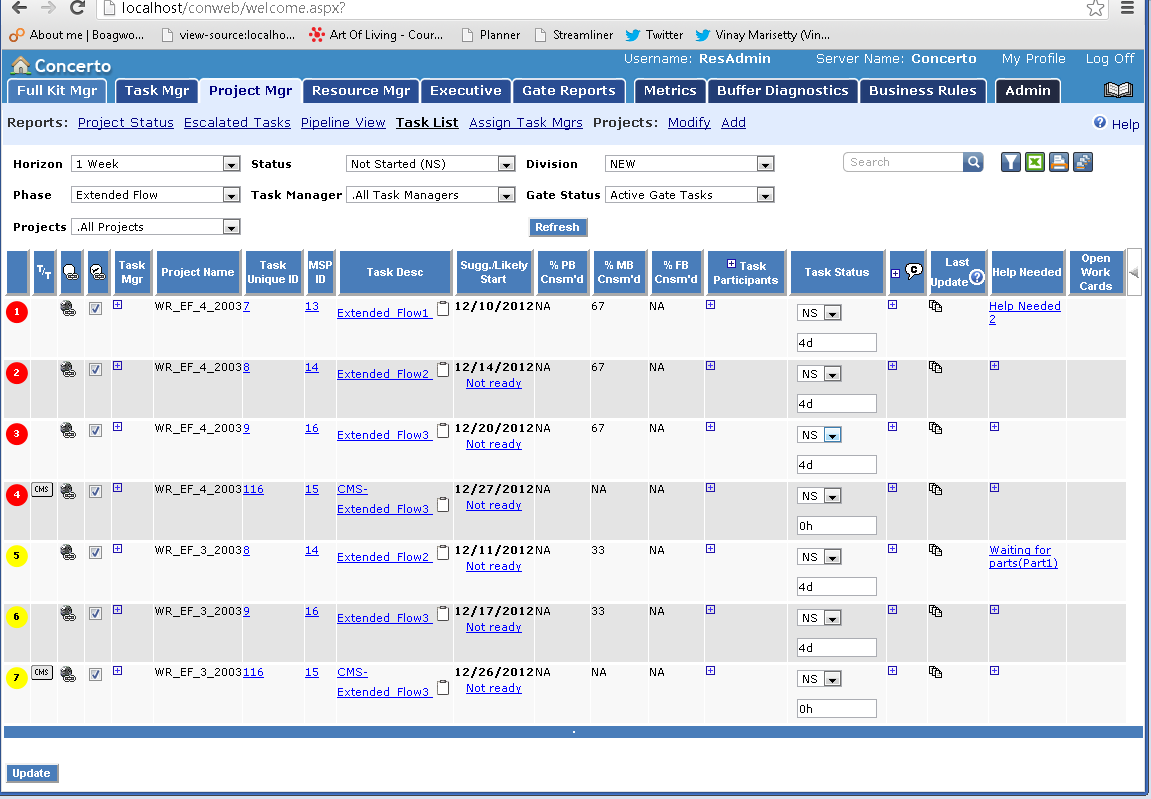Click the filter funnel icon
This screenshot has height=799, width=1151.
coord(1011,162)
